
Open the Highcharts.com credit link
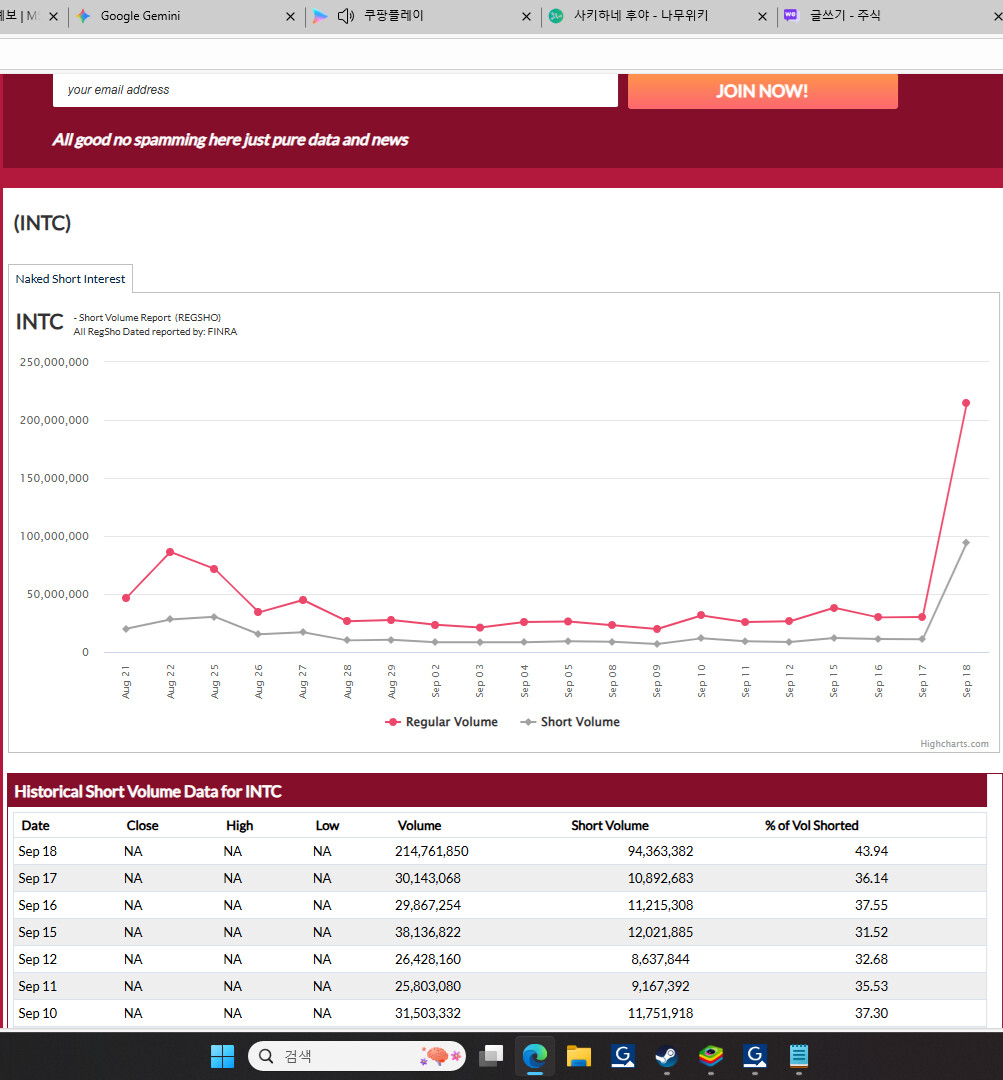(954, 744)
